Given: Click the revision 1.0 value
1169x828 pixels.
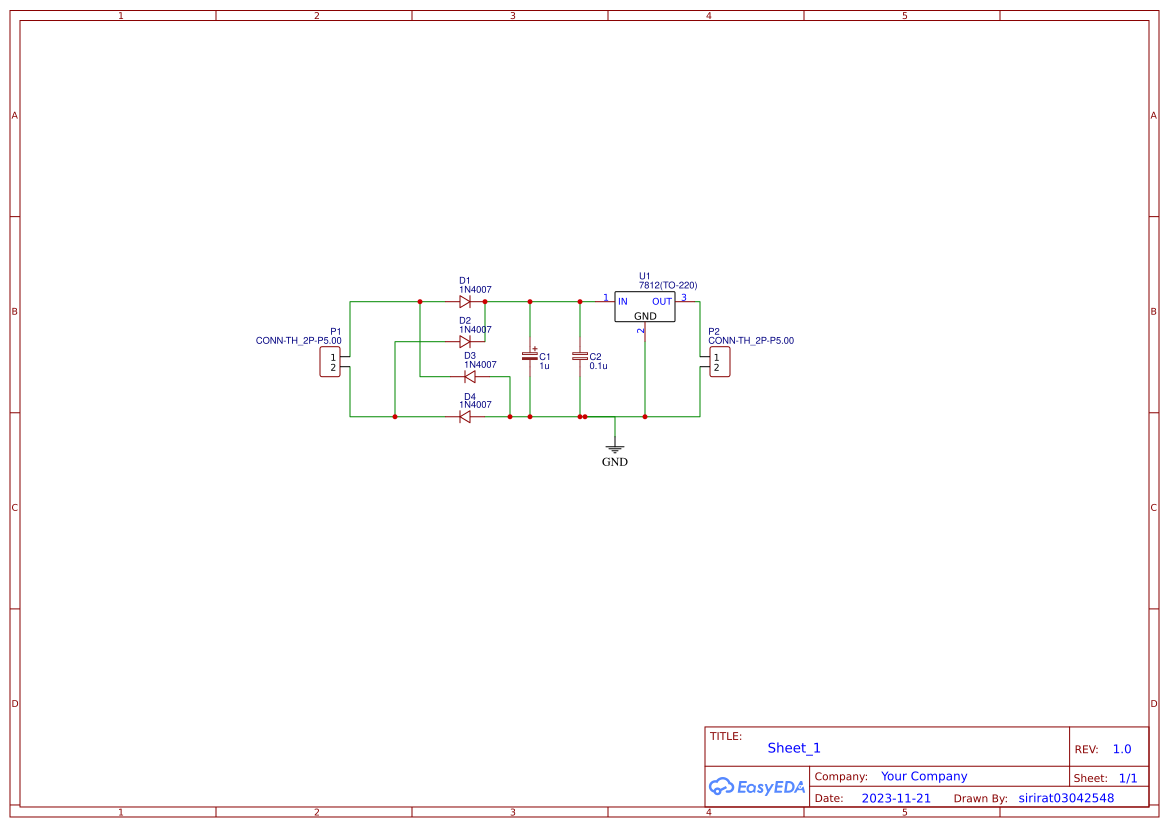Looking at the screenshot, I should point(1120,748).
